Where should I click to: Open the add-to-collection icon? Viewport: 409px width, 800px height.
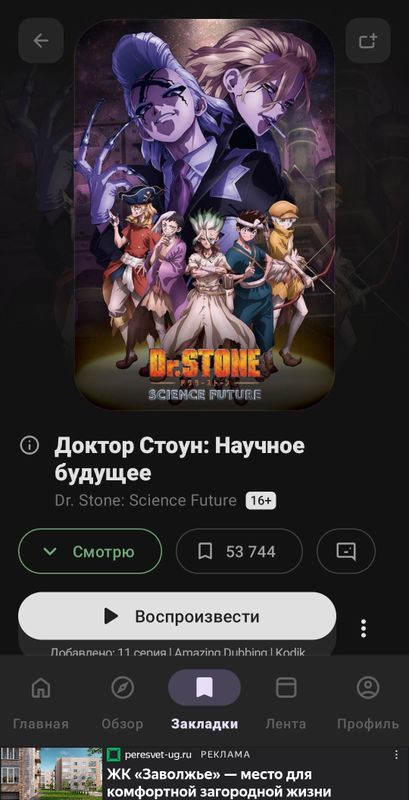[x=368, y=41]
